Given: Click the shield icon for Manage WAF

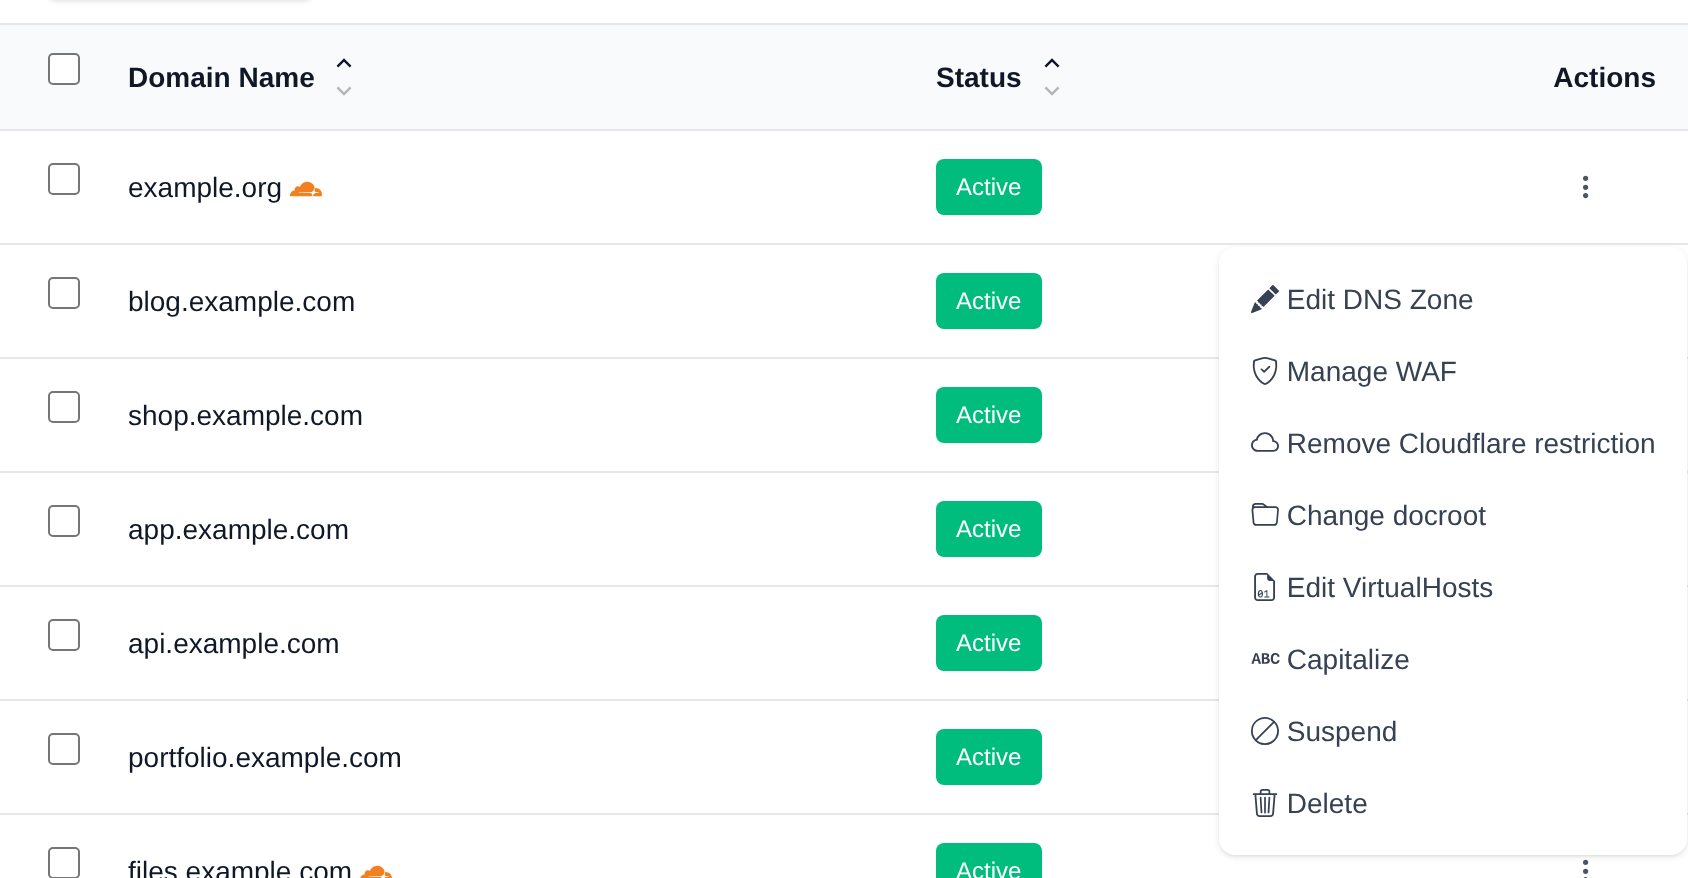Looking at the screenshot, I should [x=1265, y=371].
